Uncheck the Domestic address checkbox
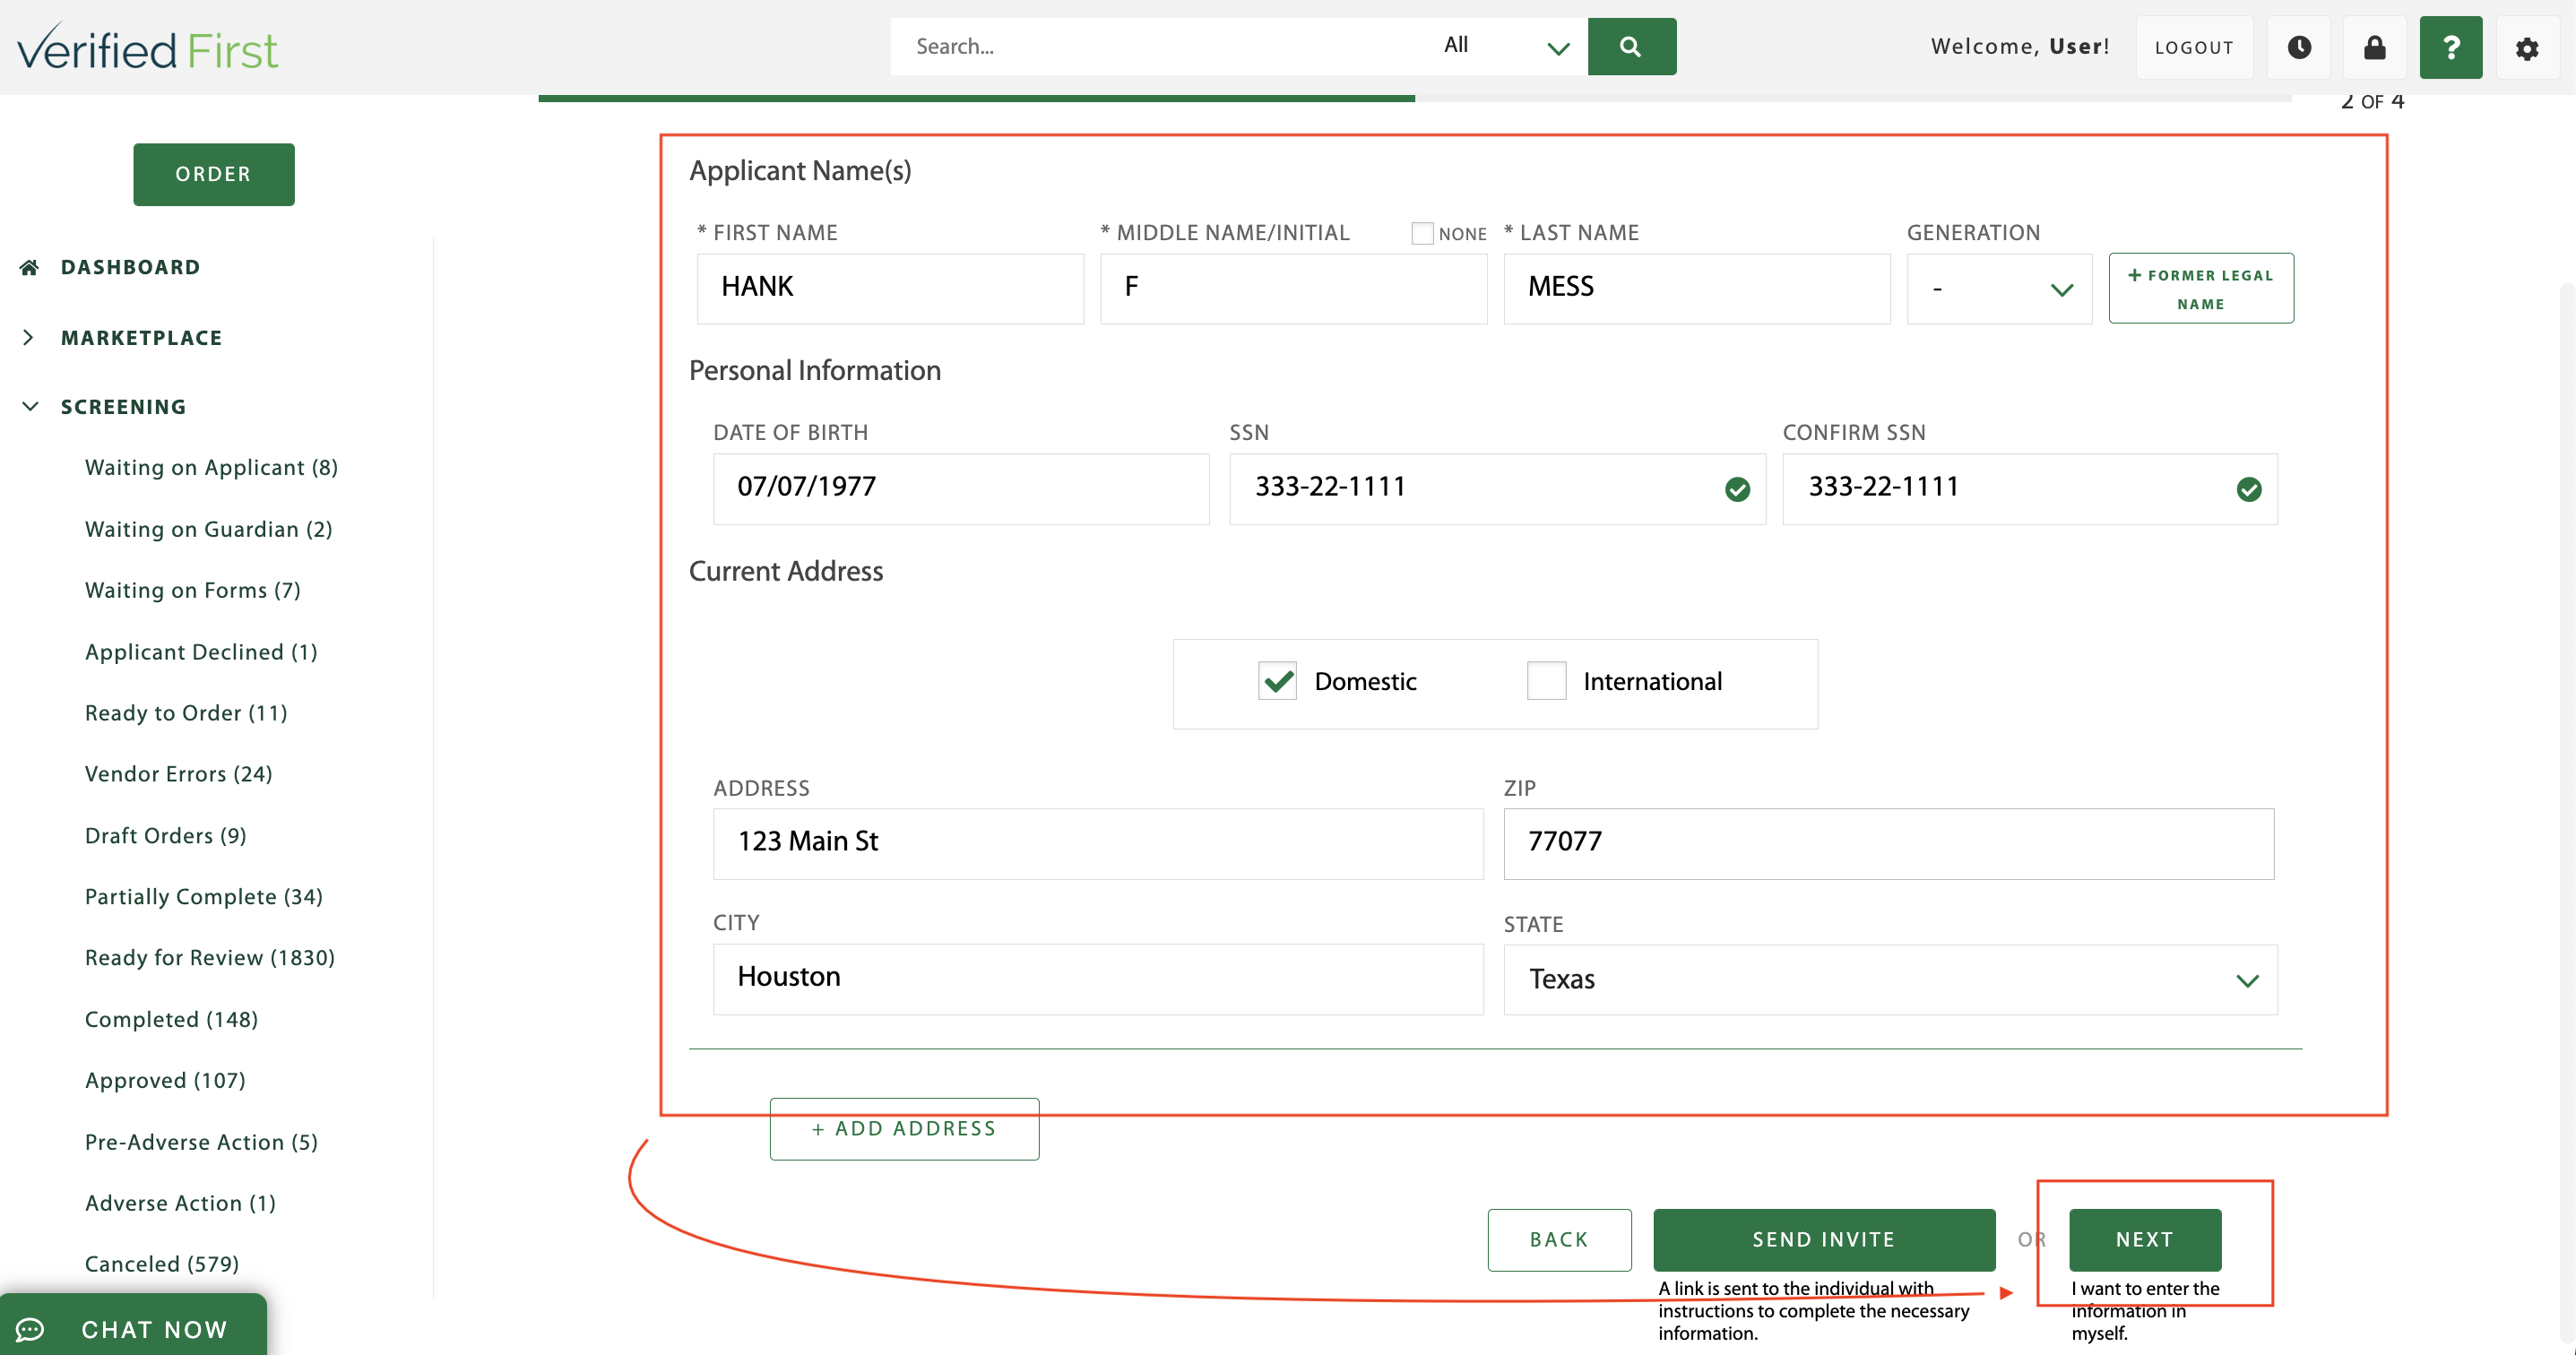The width and height of the screenshot is (2576, 1355). [1277, 681]
